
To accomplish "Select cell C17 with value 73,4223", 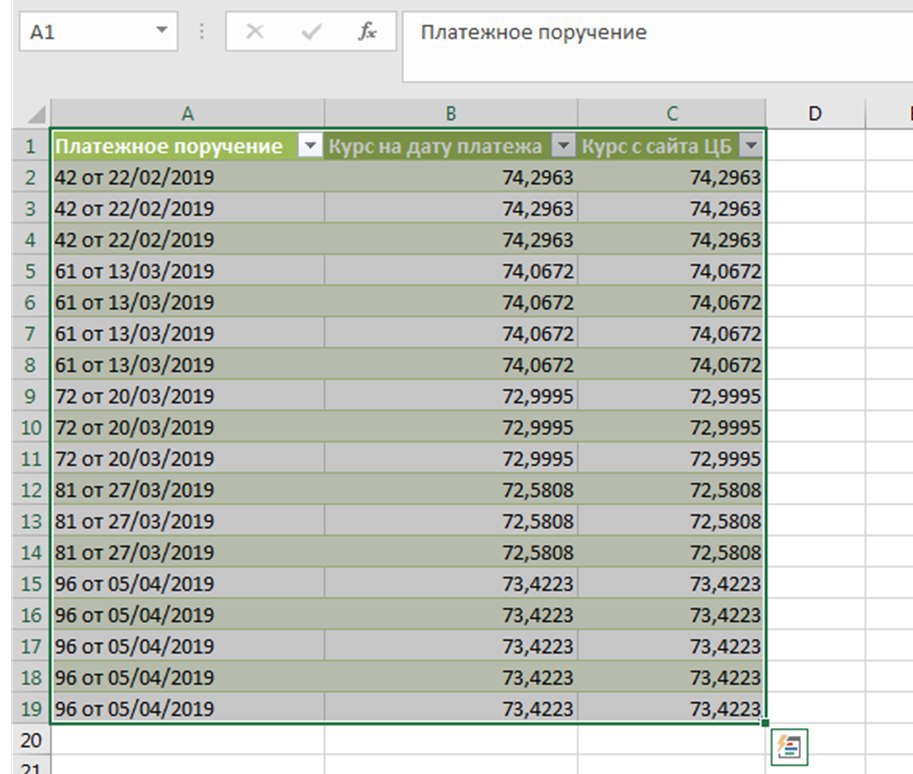I will 672,646.
